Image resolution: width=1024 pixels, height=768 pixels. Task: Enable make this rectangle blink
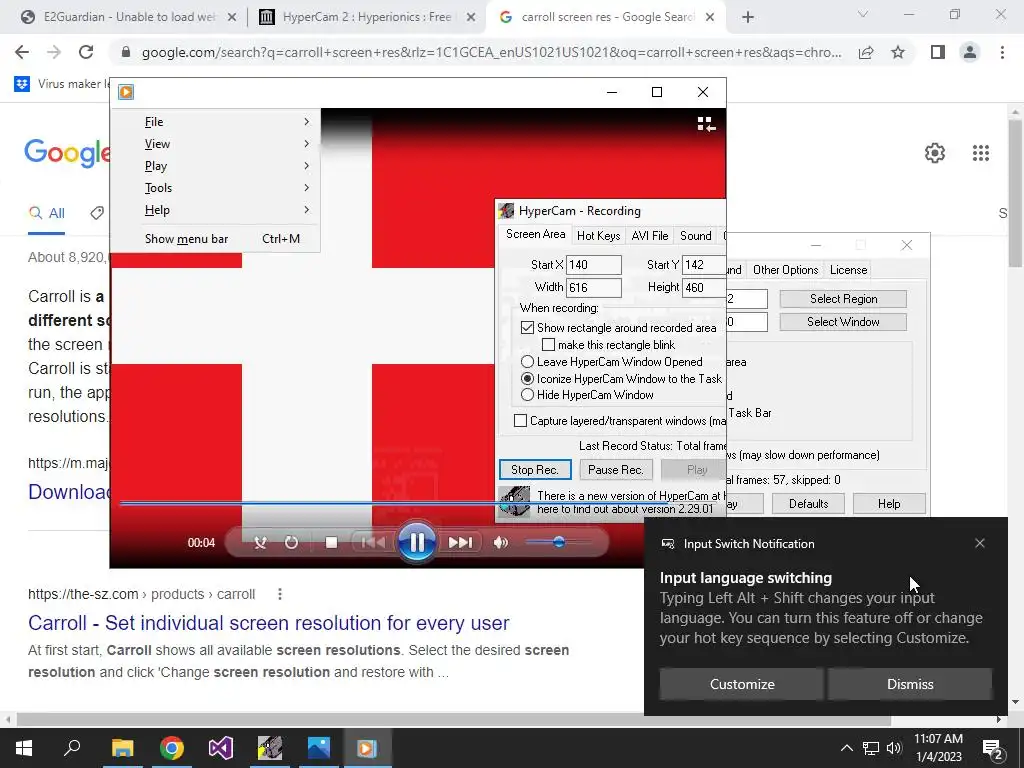549,345
